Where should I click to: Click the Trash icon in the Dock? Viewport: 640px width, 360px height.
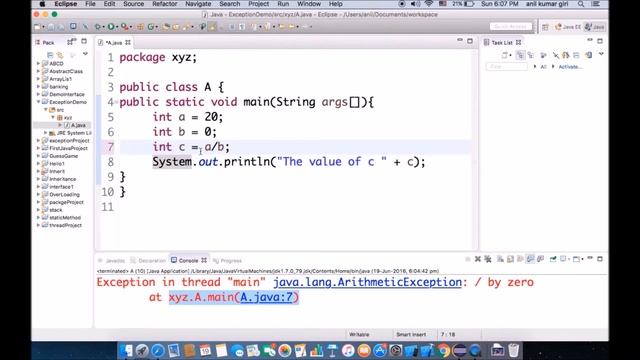pos(513,350)
